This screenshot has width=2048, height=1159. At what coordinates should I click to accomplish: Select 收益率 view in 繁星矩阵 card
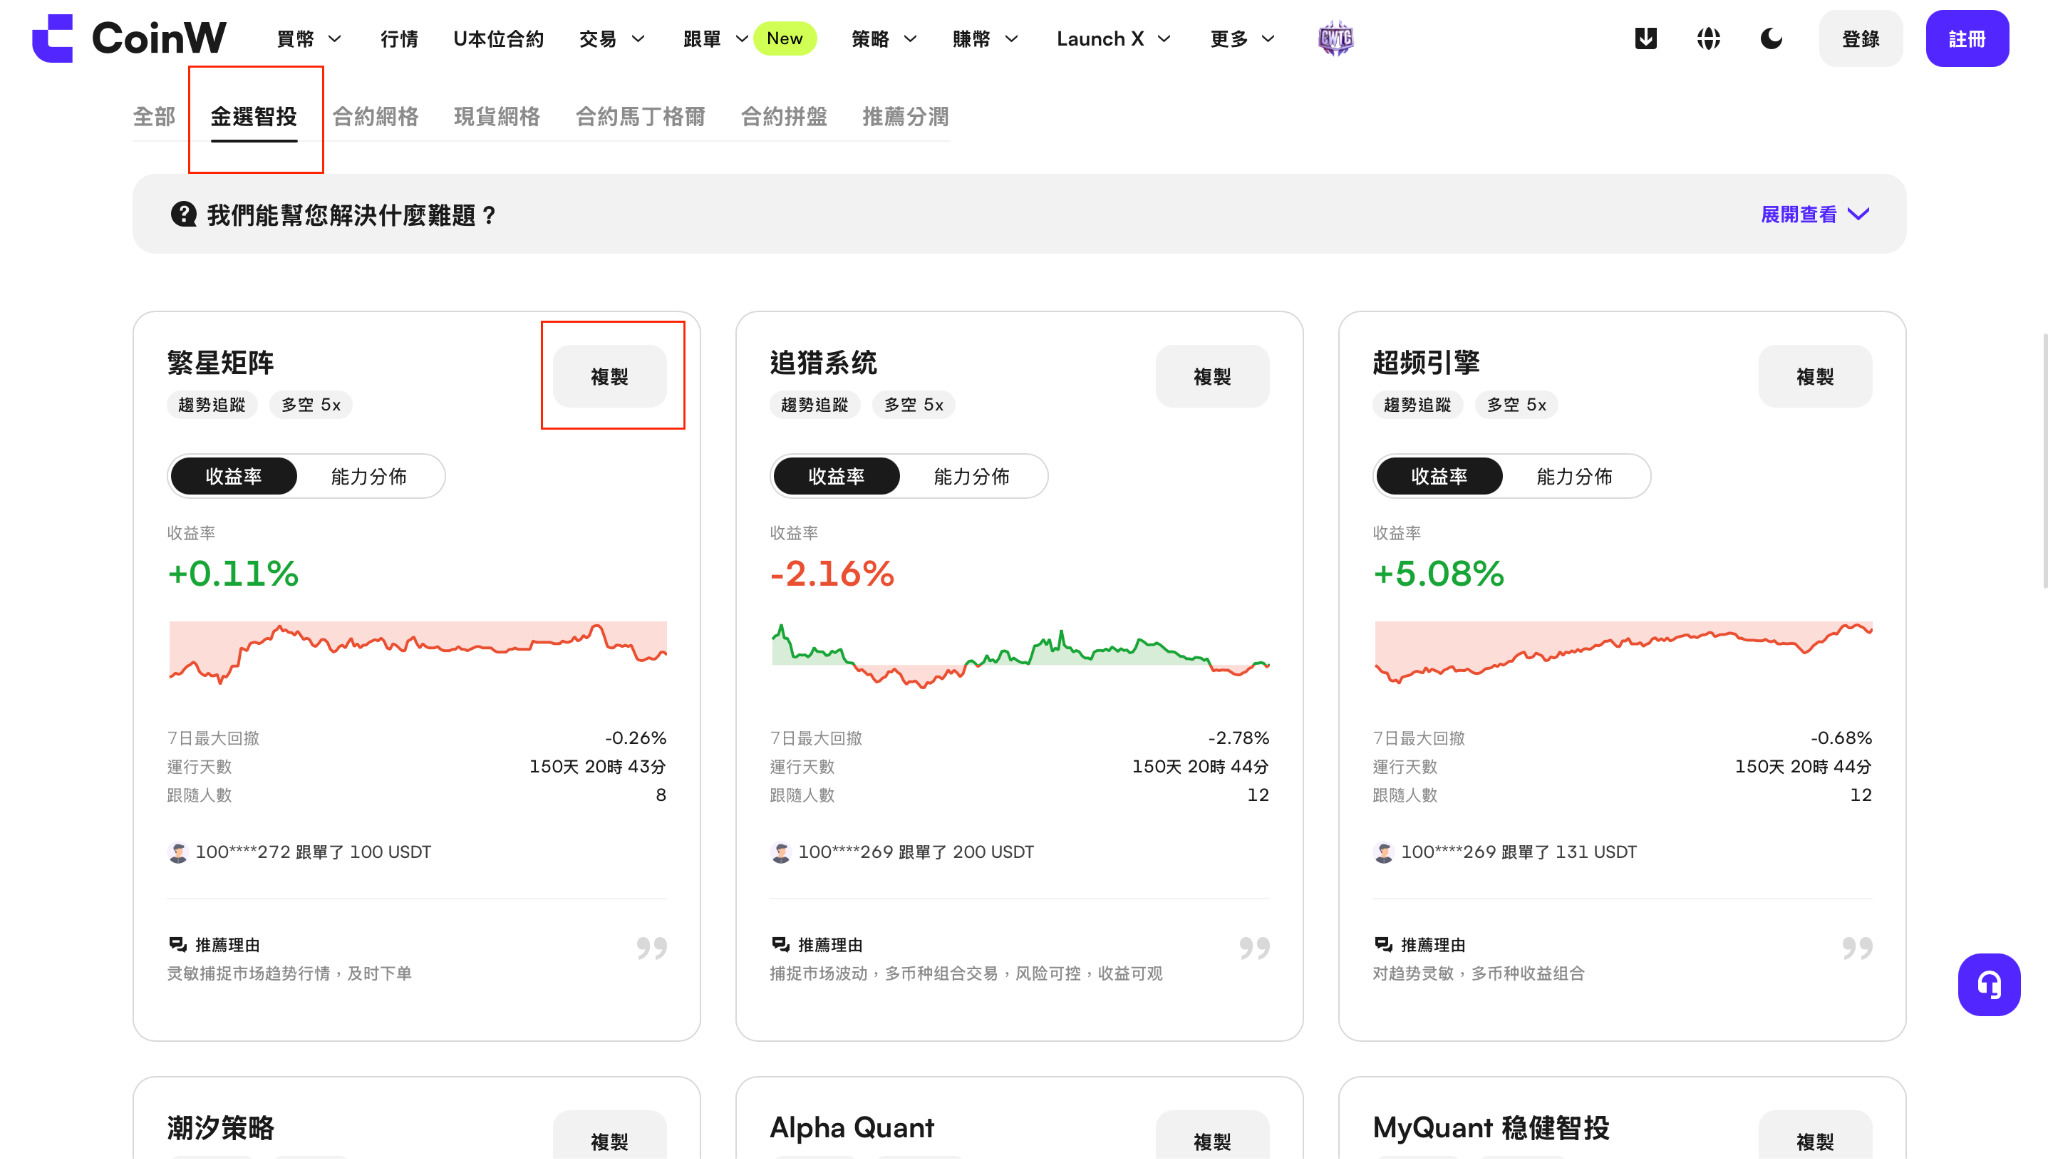234,476
